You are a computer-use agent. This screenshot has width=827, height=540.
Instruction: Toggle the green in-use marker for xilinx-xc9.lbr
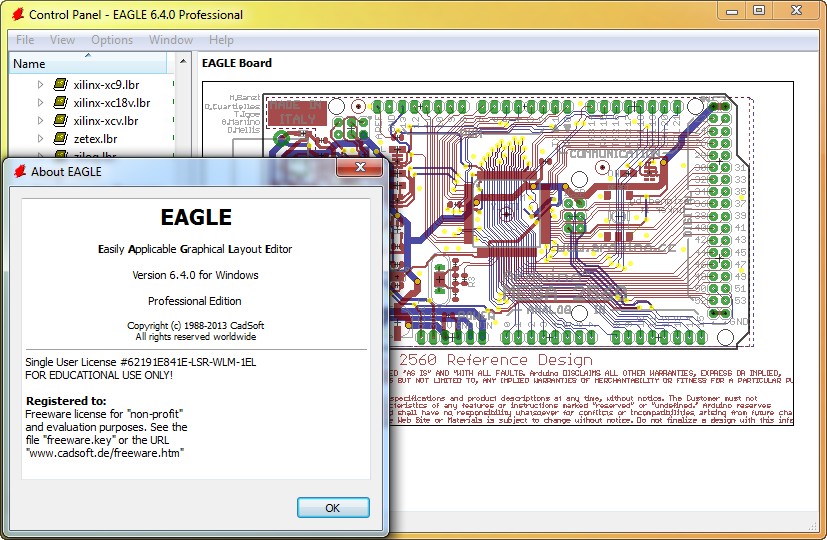(174, 85)
